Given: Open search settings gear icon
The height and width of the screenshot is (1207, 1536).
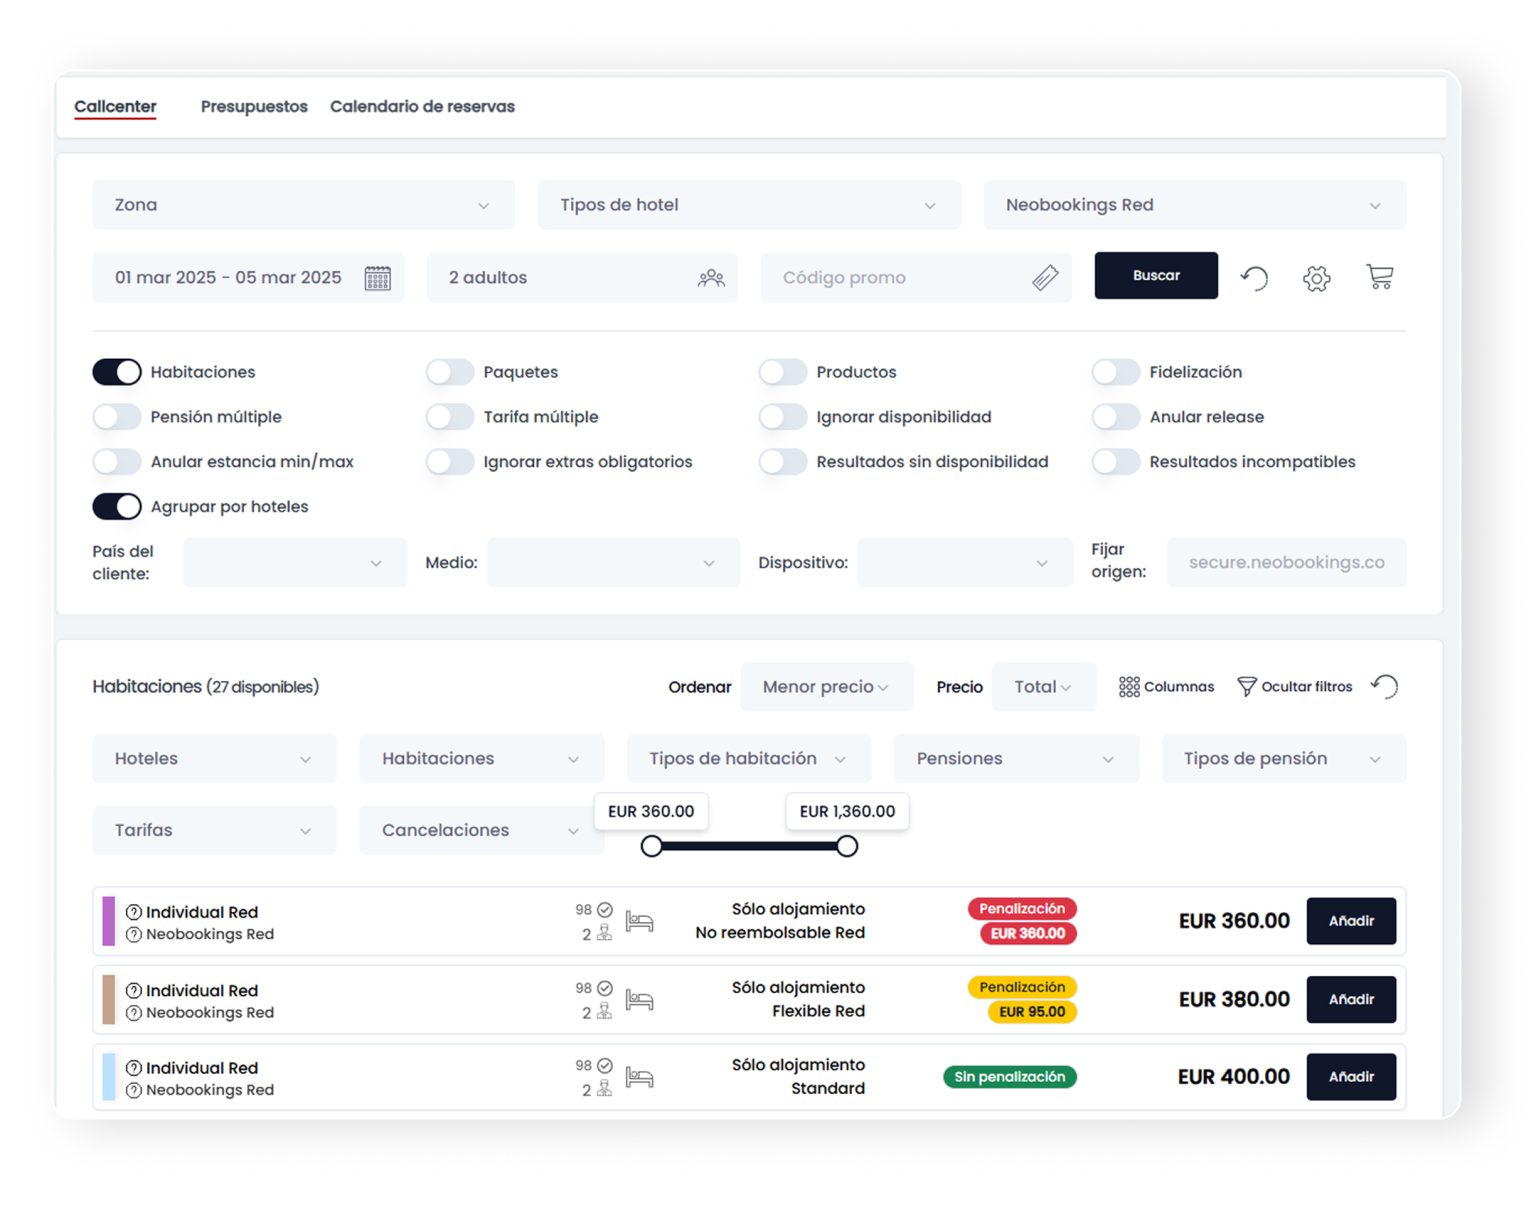Looking at the screenshot, I should (1316, 278).
